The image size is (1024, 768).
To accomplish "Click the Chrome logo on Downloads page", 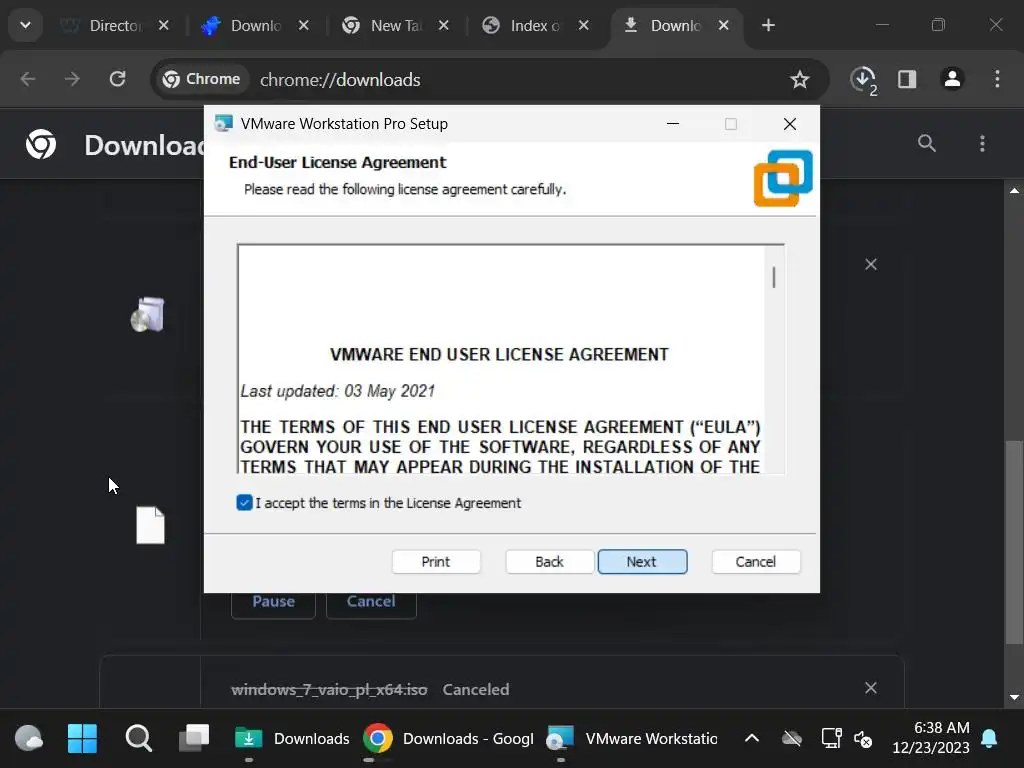I will coord(41,144).
